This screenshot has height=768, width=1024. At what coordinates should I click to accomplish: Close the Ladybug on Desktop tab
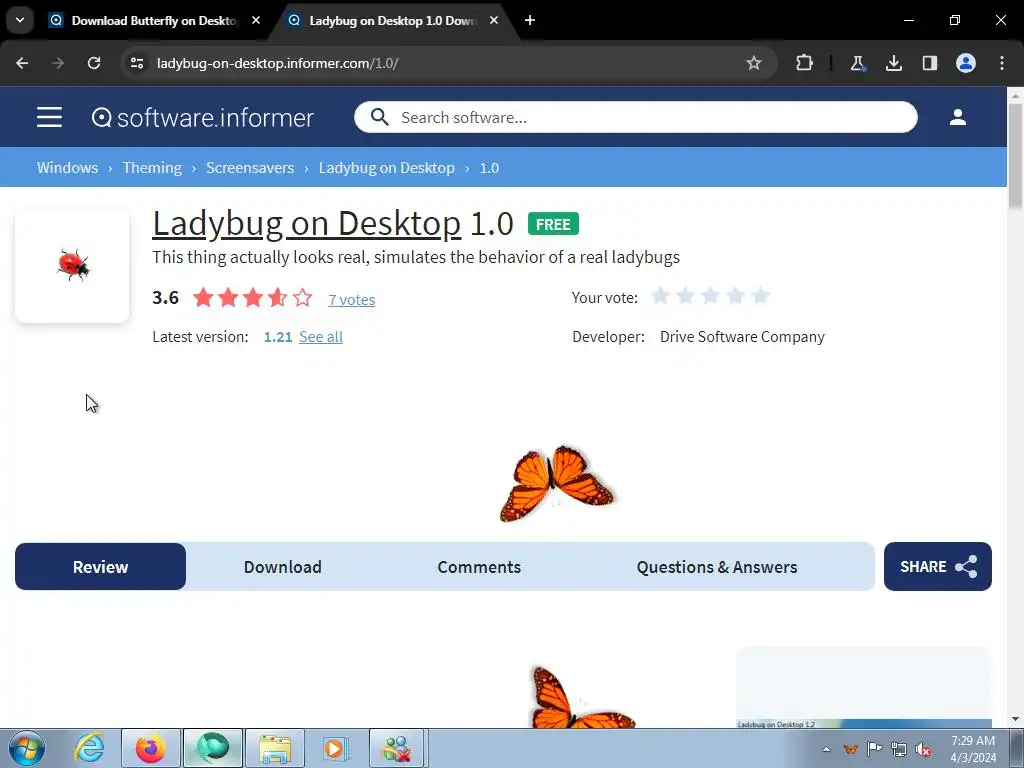pyautogui.click(x=494, y=20)
